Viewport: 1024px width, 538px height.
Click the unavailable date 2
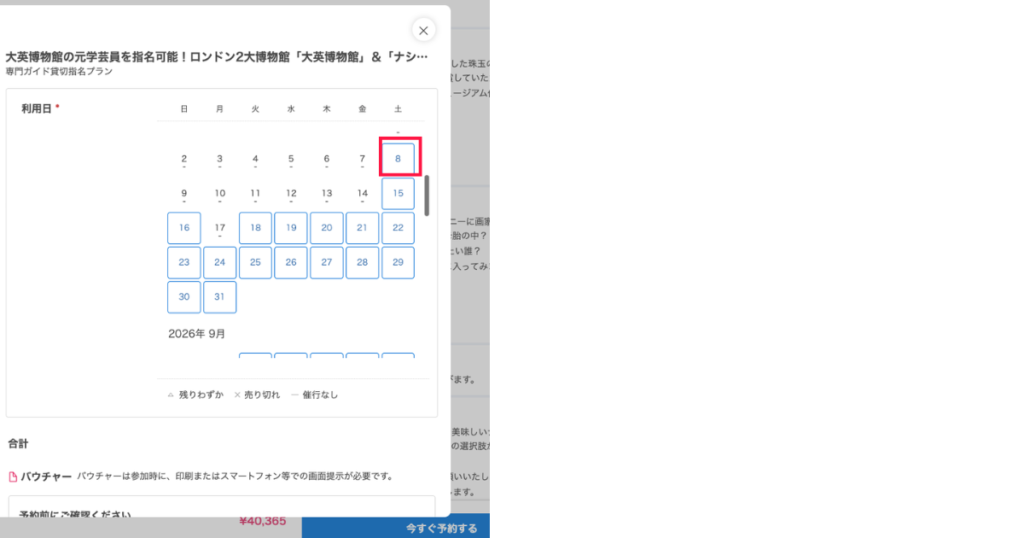[184, 159]
